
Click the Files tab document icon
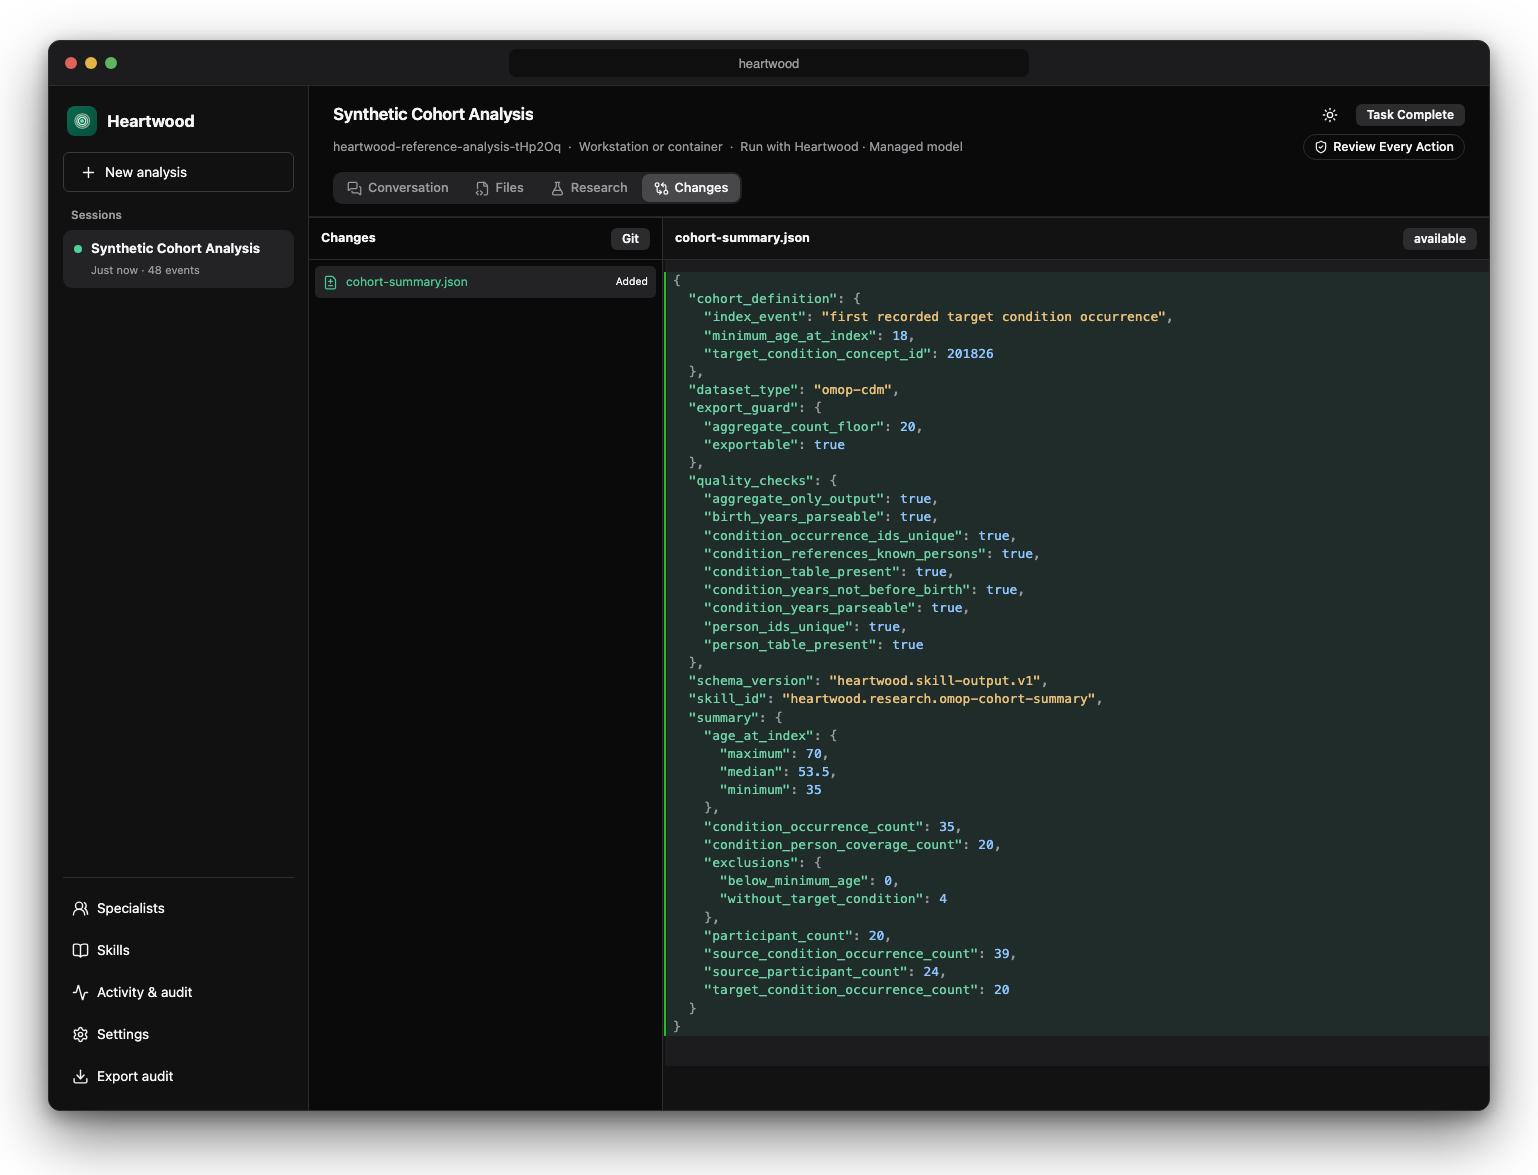pos(482,188)
